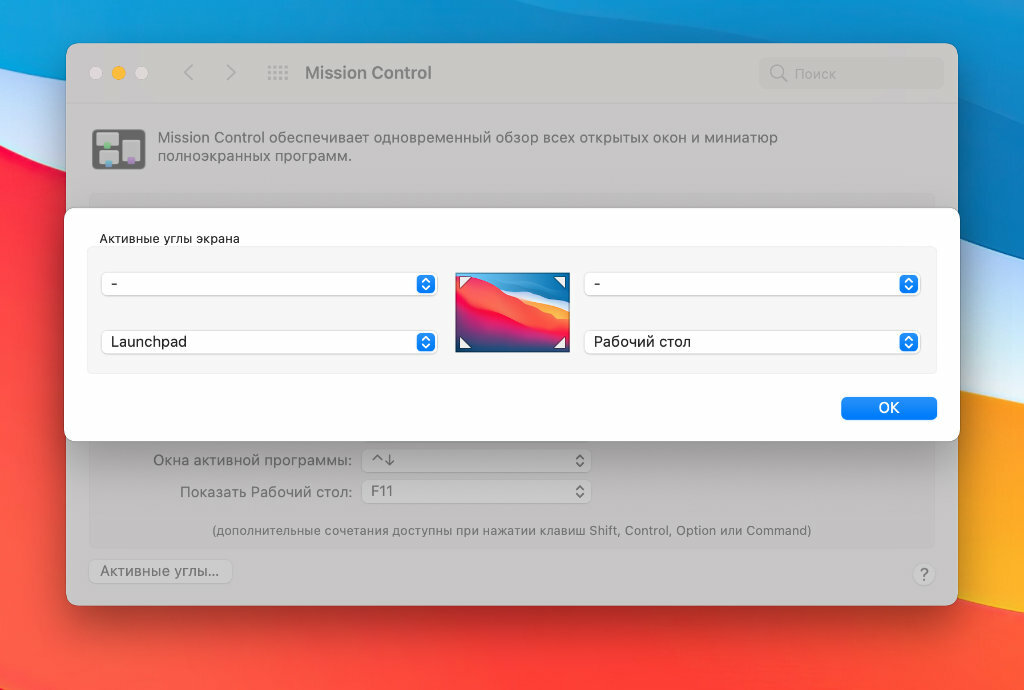Click the search magnifier icon
The height and width of the screenshot is (690, 1024).
(778, 73)
